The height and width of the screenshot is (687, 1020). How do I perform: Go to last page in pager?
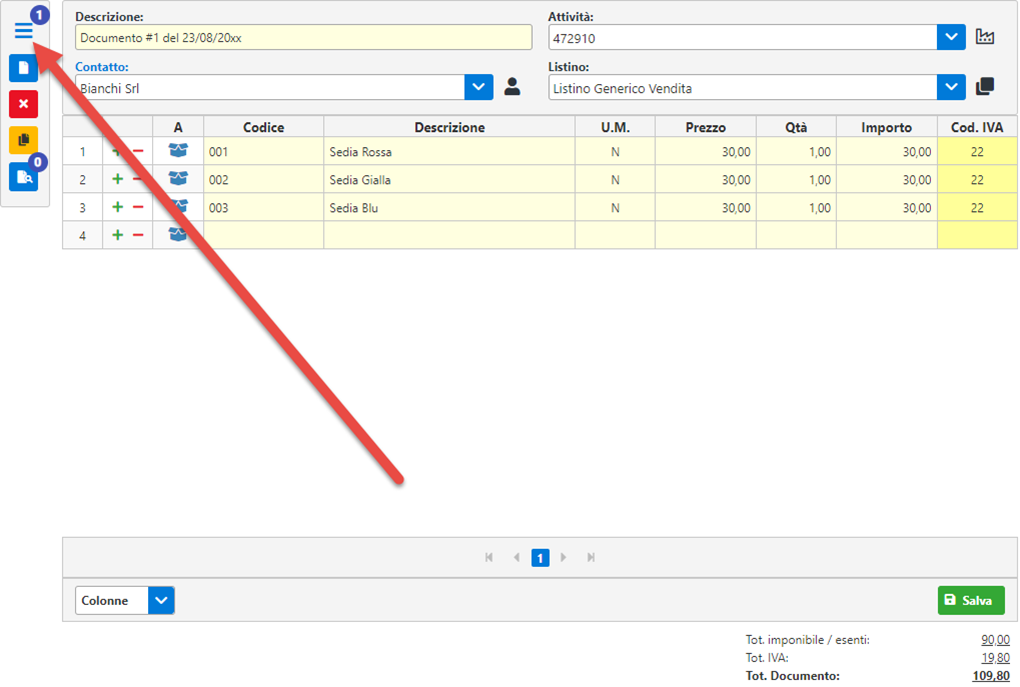[x=591, y=558]
